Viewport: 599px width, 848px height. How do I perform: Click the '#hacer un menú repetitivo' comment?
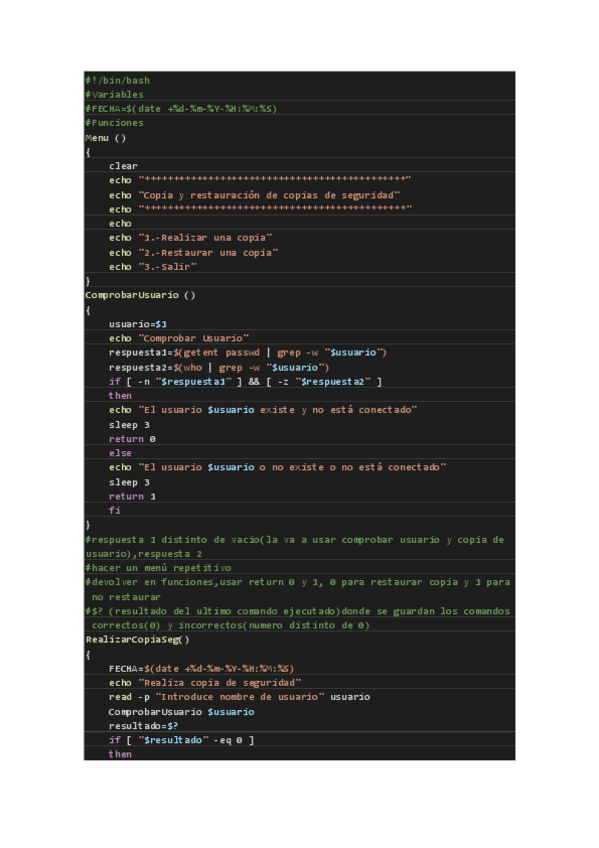point(158,568)
